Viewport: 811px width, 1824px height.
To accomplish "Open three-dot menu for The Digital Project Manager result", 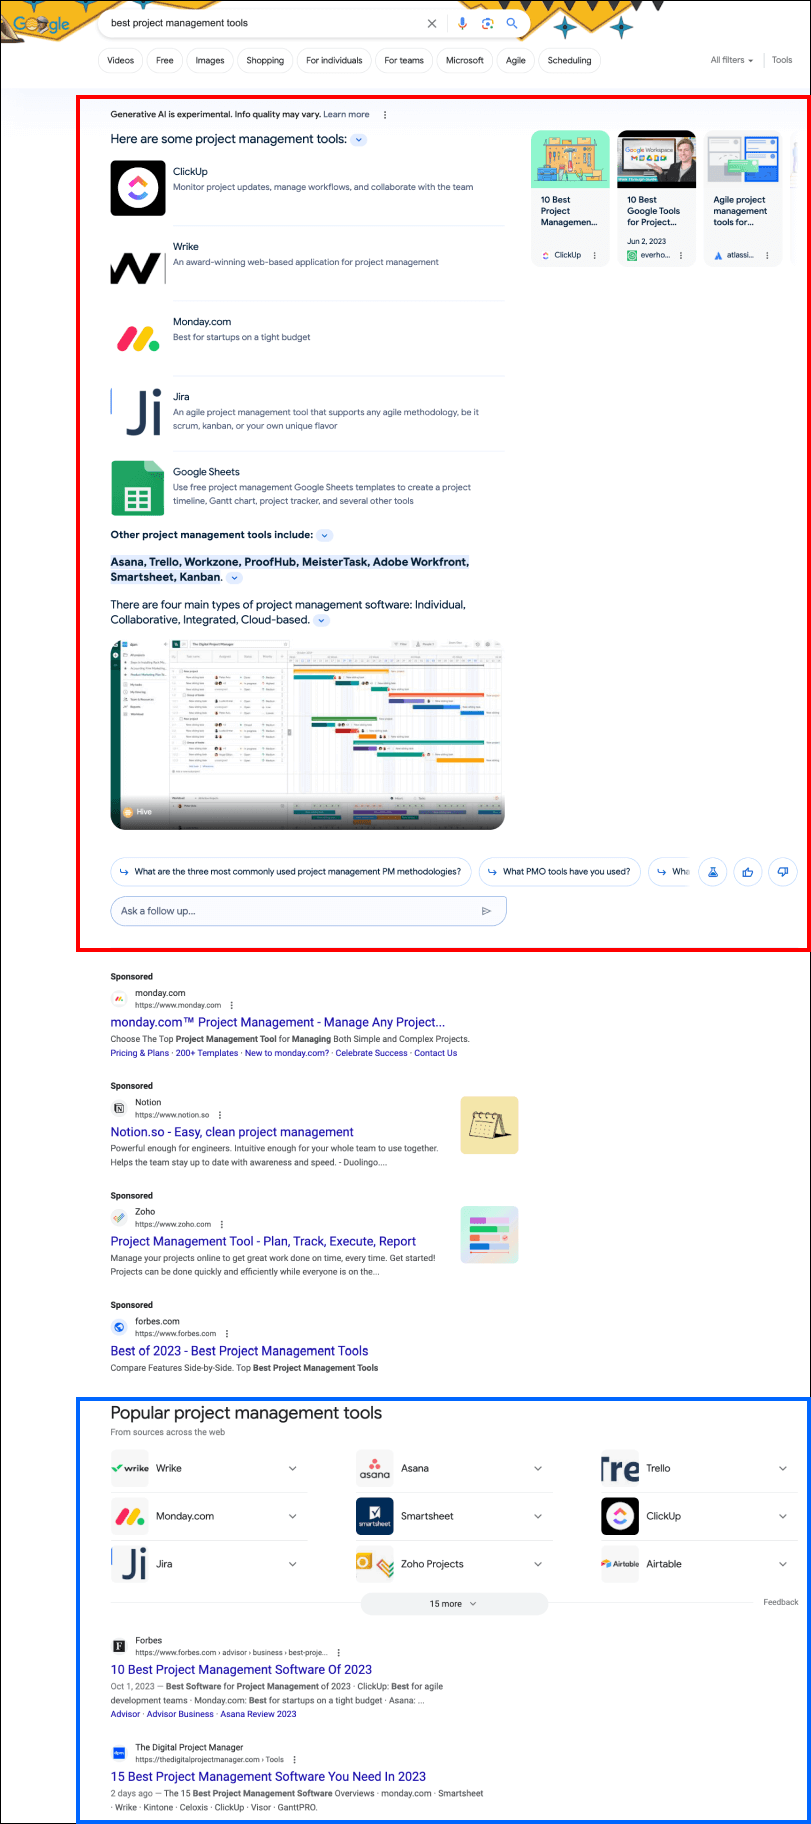I will 295,1759.
